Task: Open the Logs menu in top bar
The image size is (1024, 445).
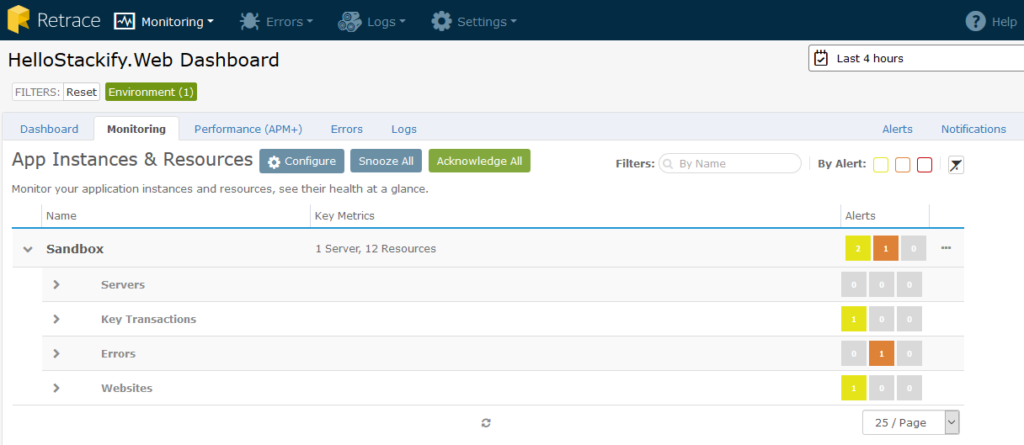Action: coord(372,22)
